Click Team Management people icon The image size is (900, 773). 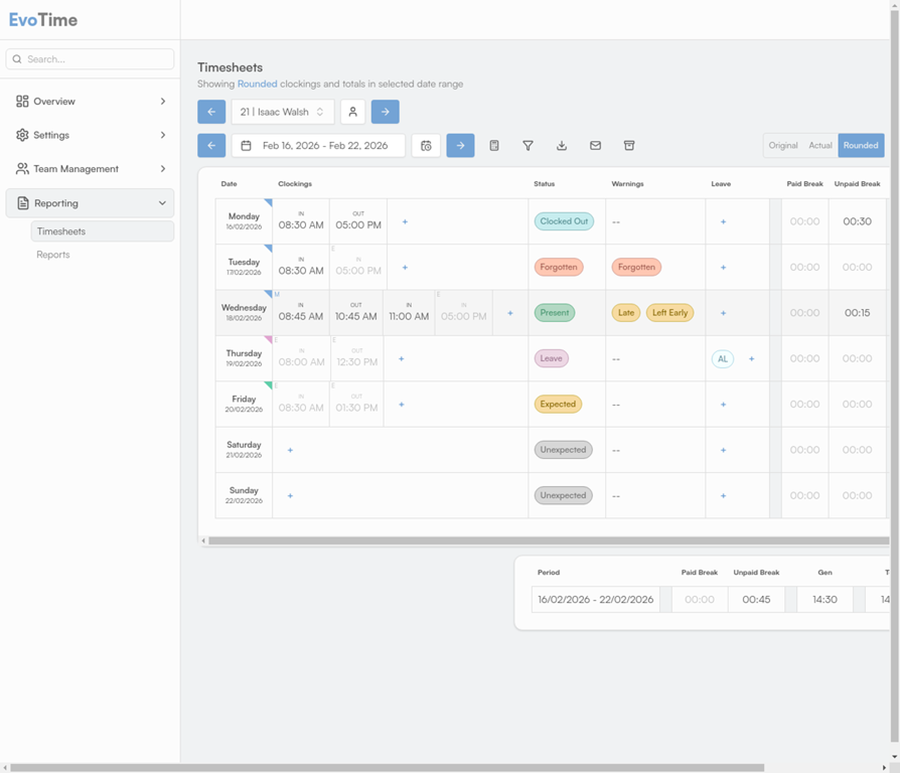coord(22,169)
